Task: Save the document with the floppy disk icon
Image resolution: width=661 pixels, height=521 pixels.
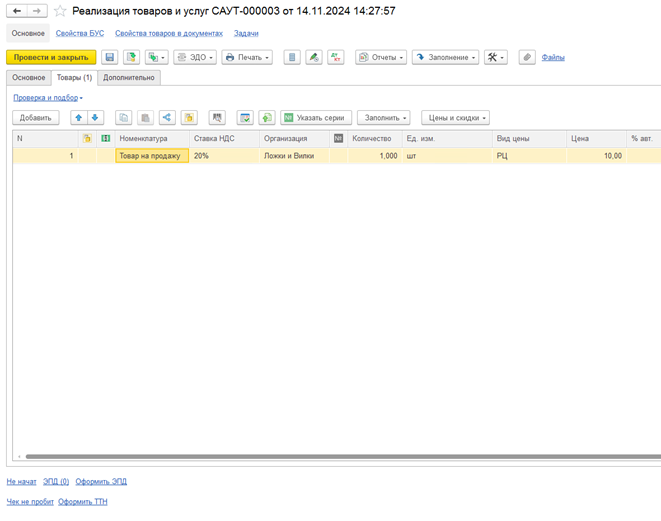Action: coord(110,57)
